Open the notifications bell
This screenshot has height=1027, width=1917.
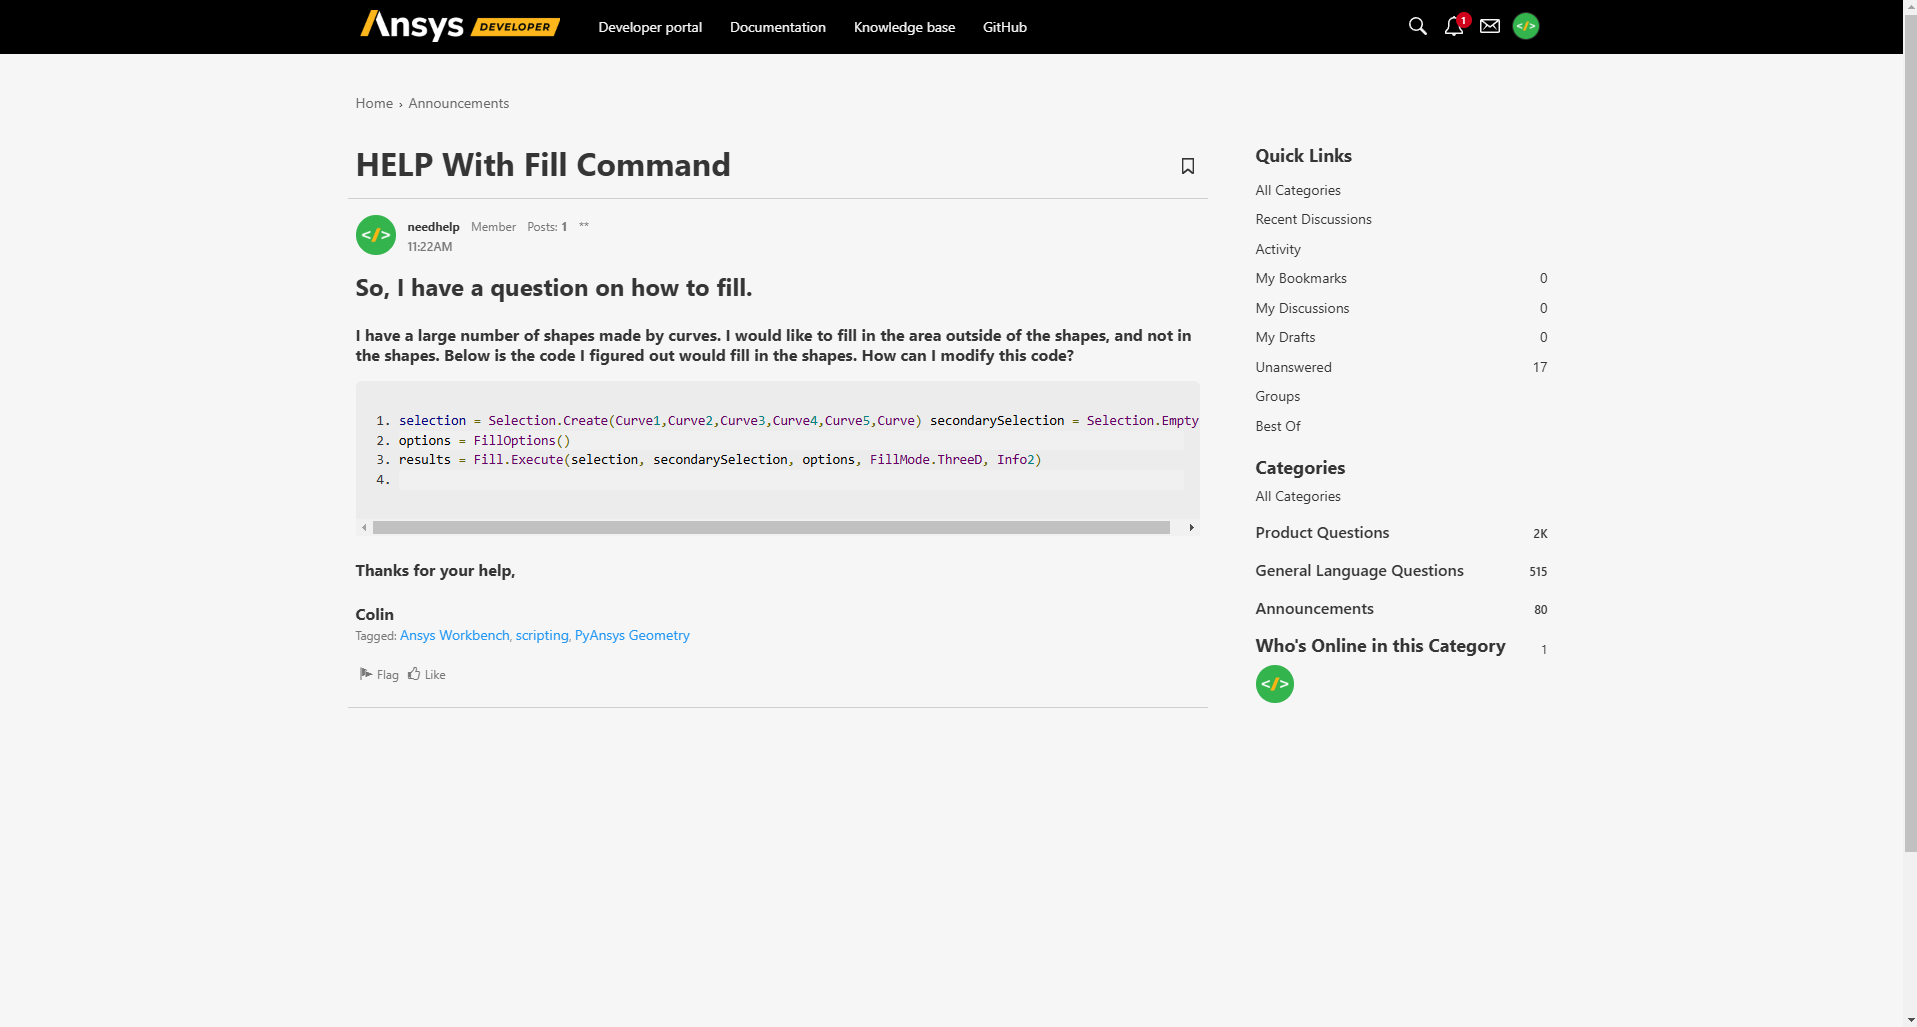pos(1453,27)
